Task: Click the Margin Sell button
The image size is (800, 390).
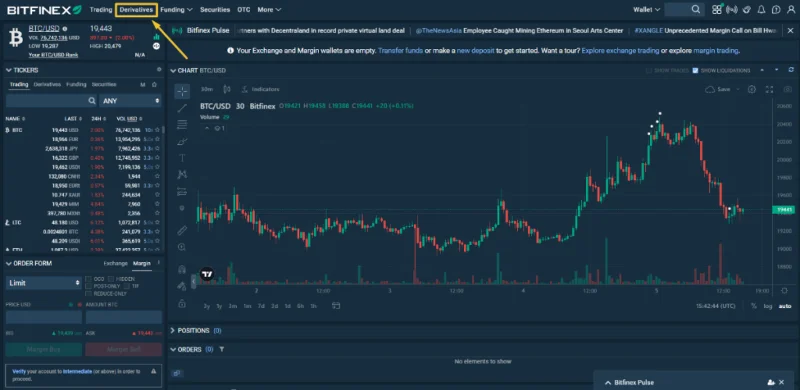Action: click(x=124, y=350)
